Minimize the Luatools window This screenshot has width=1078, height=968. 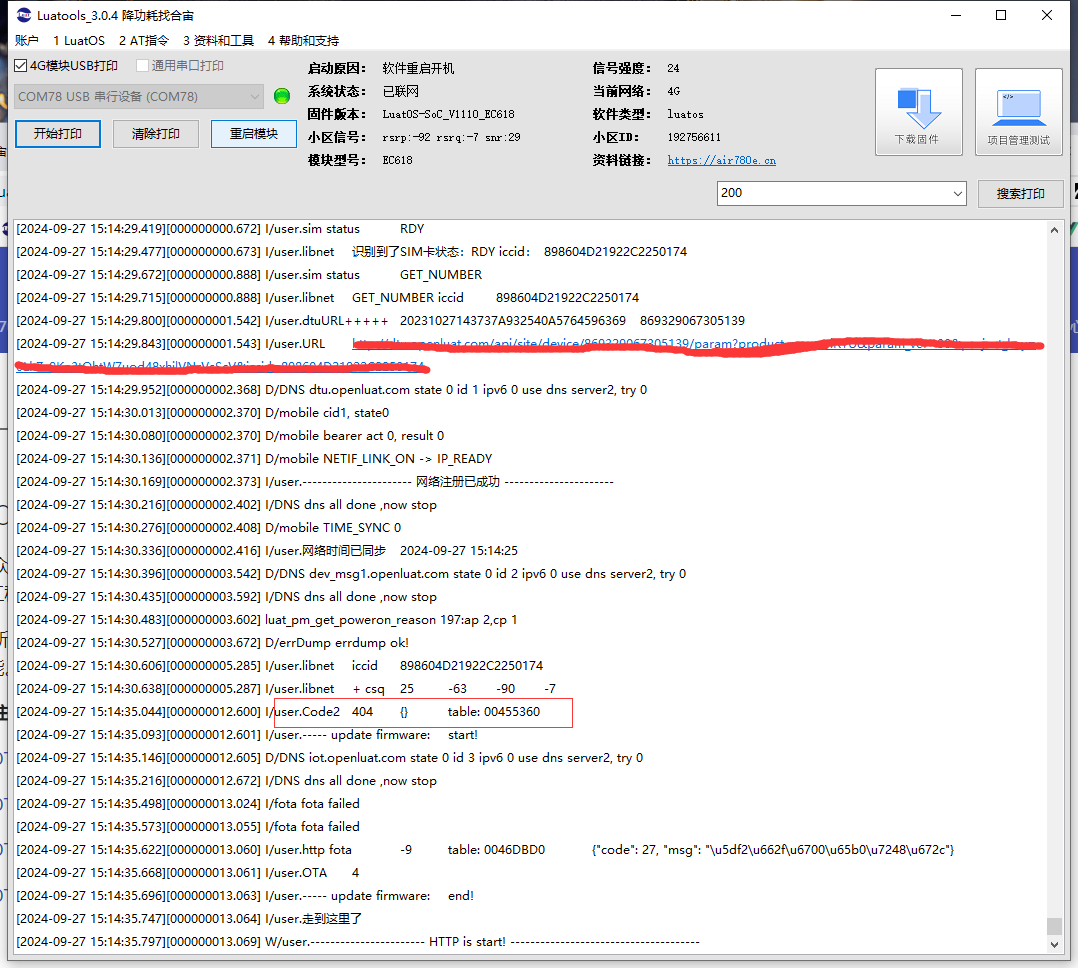coord(956,15)
